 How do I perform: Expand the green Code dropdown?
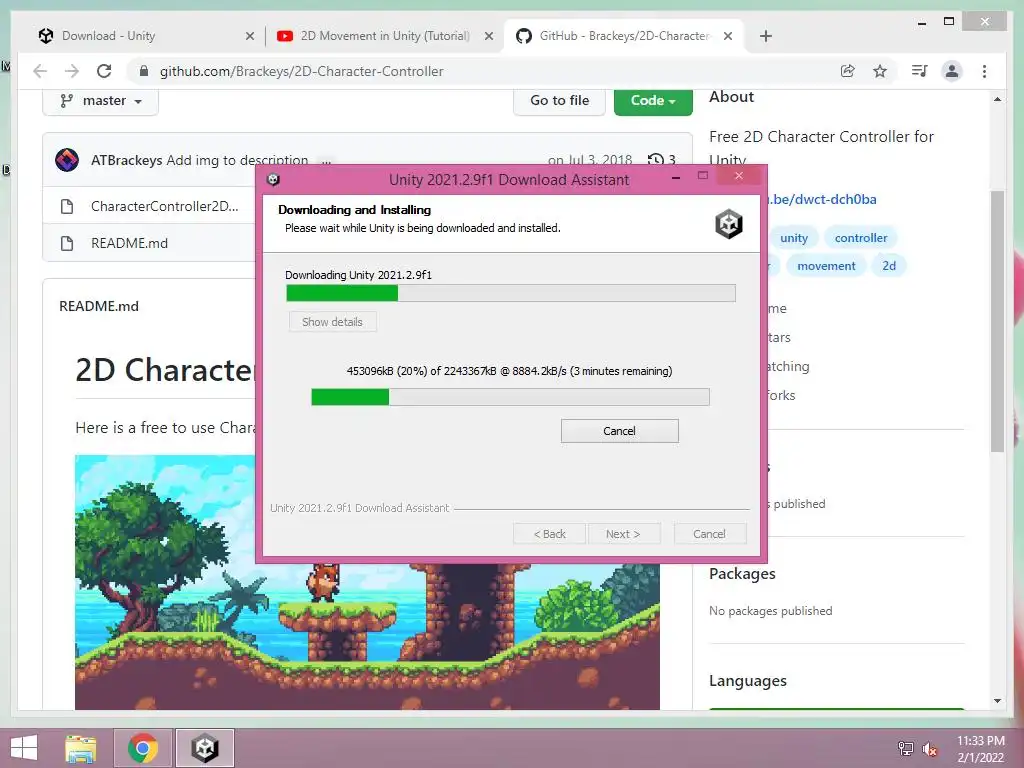pyautogui.click(x=653, y=101)
